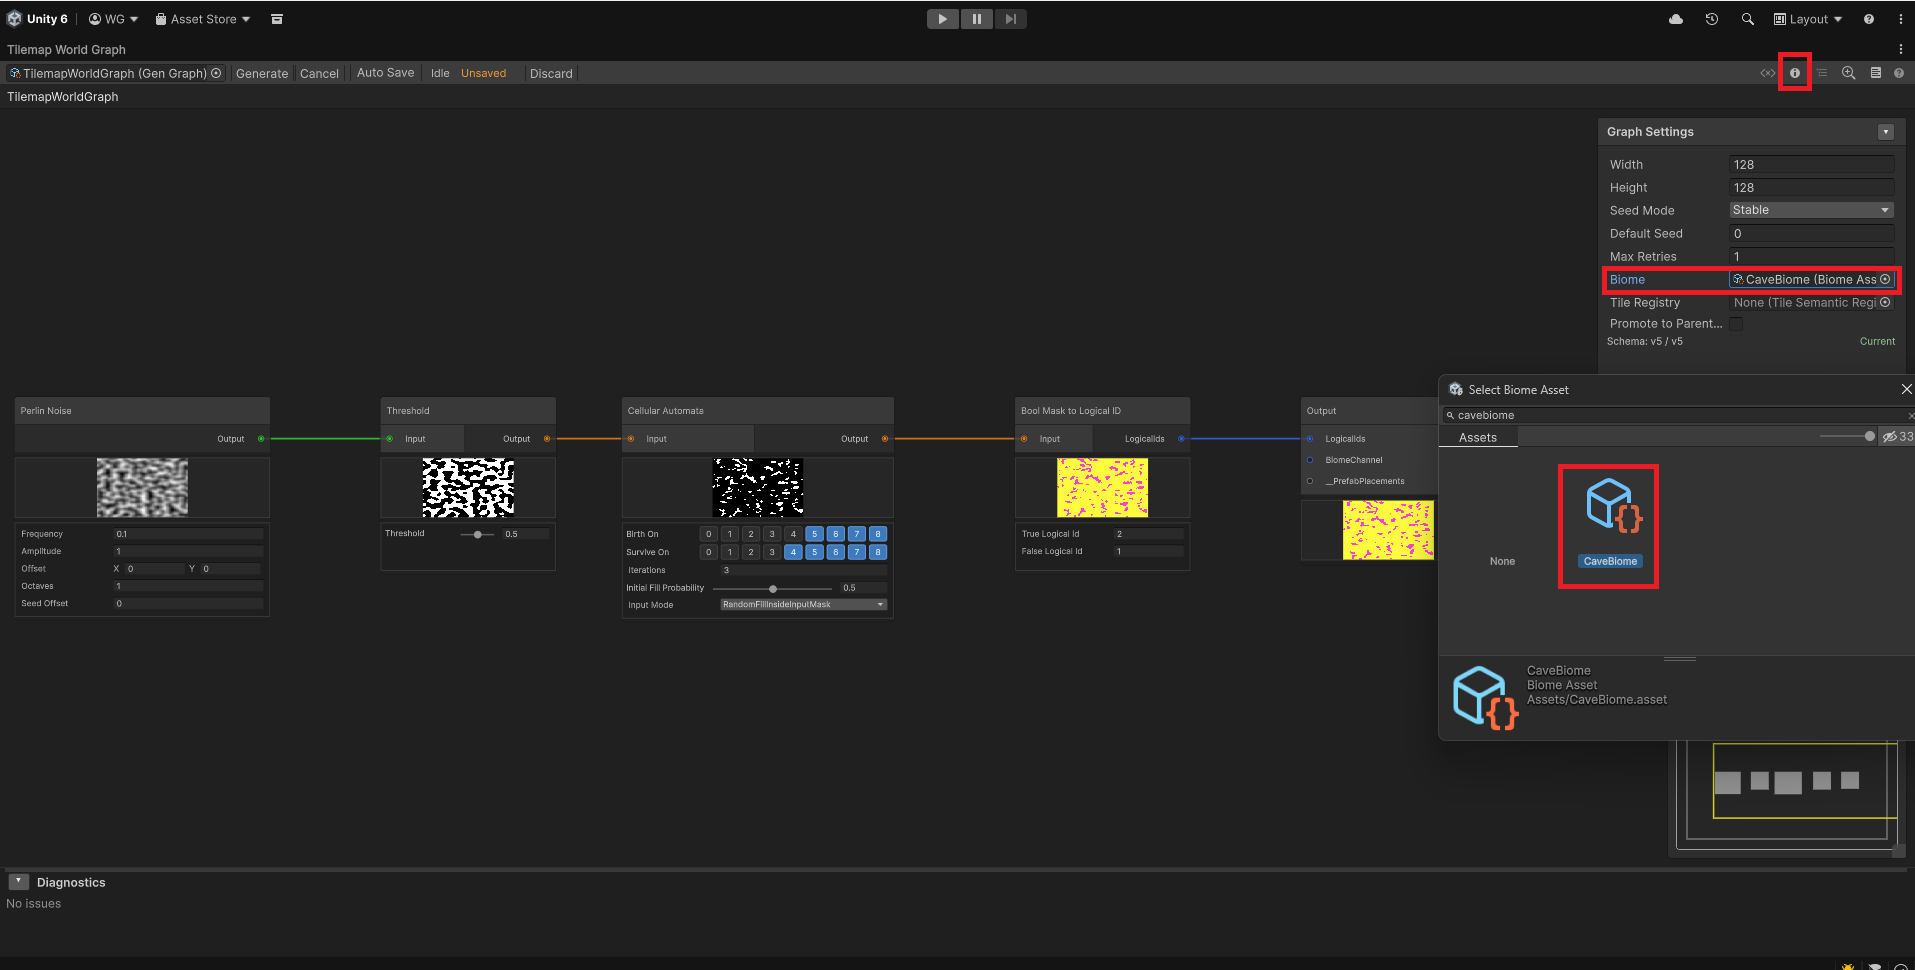Open Unity Cloud services icon
The image size is (1915, 970).
pos(1676,19)
